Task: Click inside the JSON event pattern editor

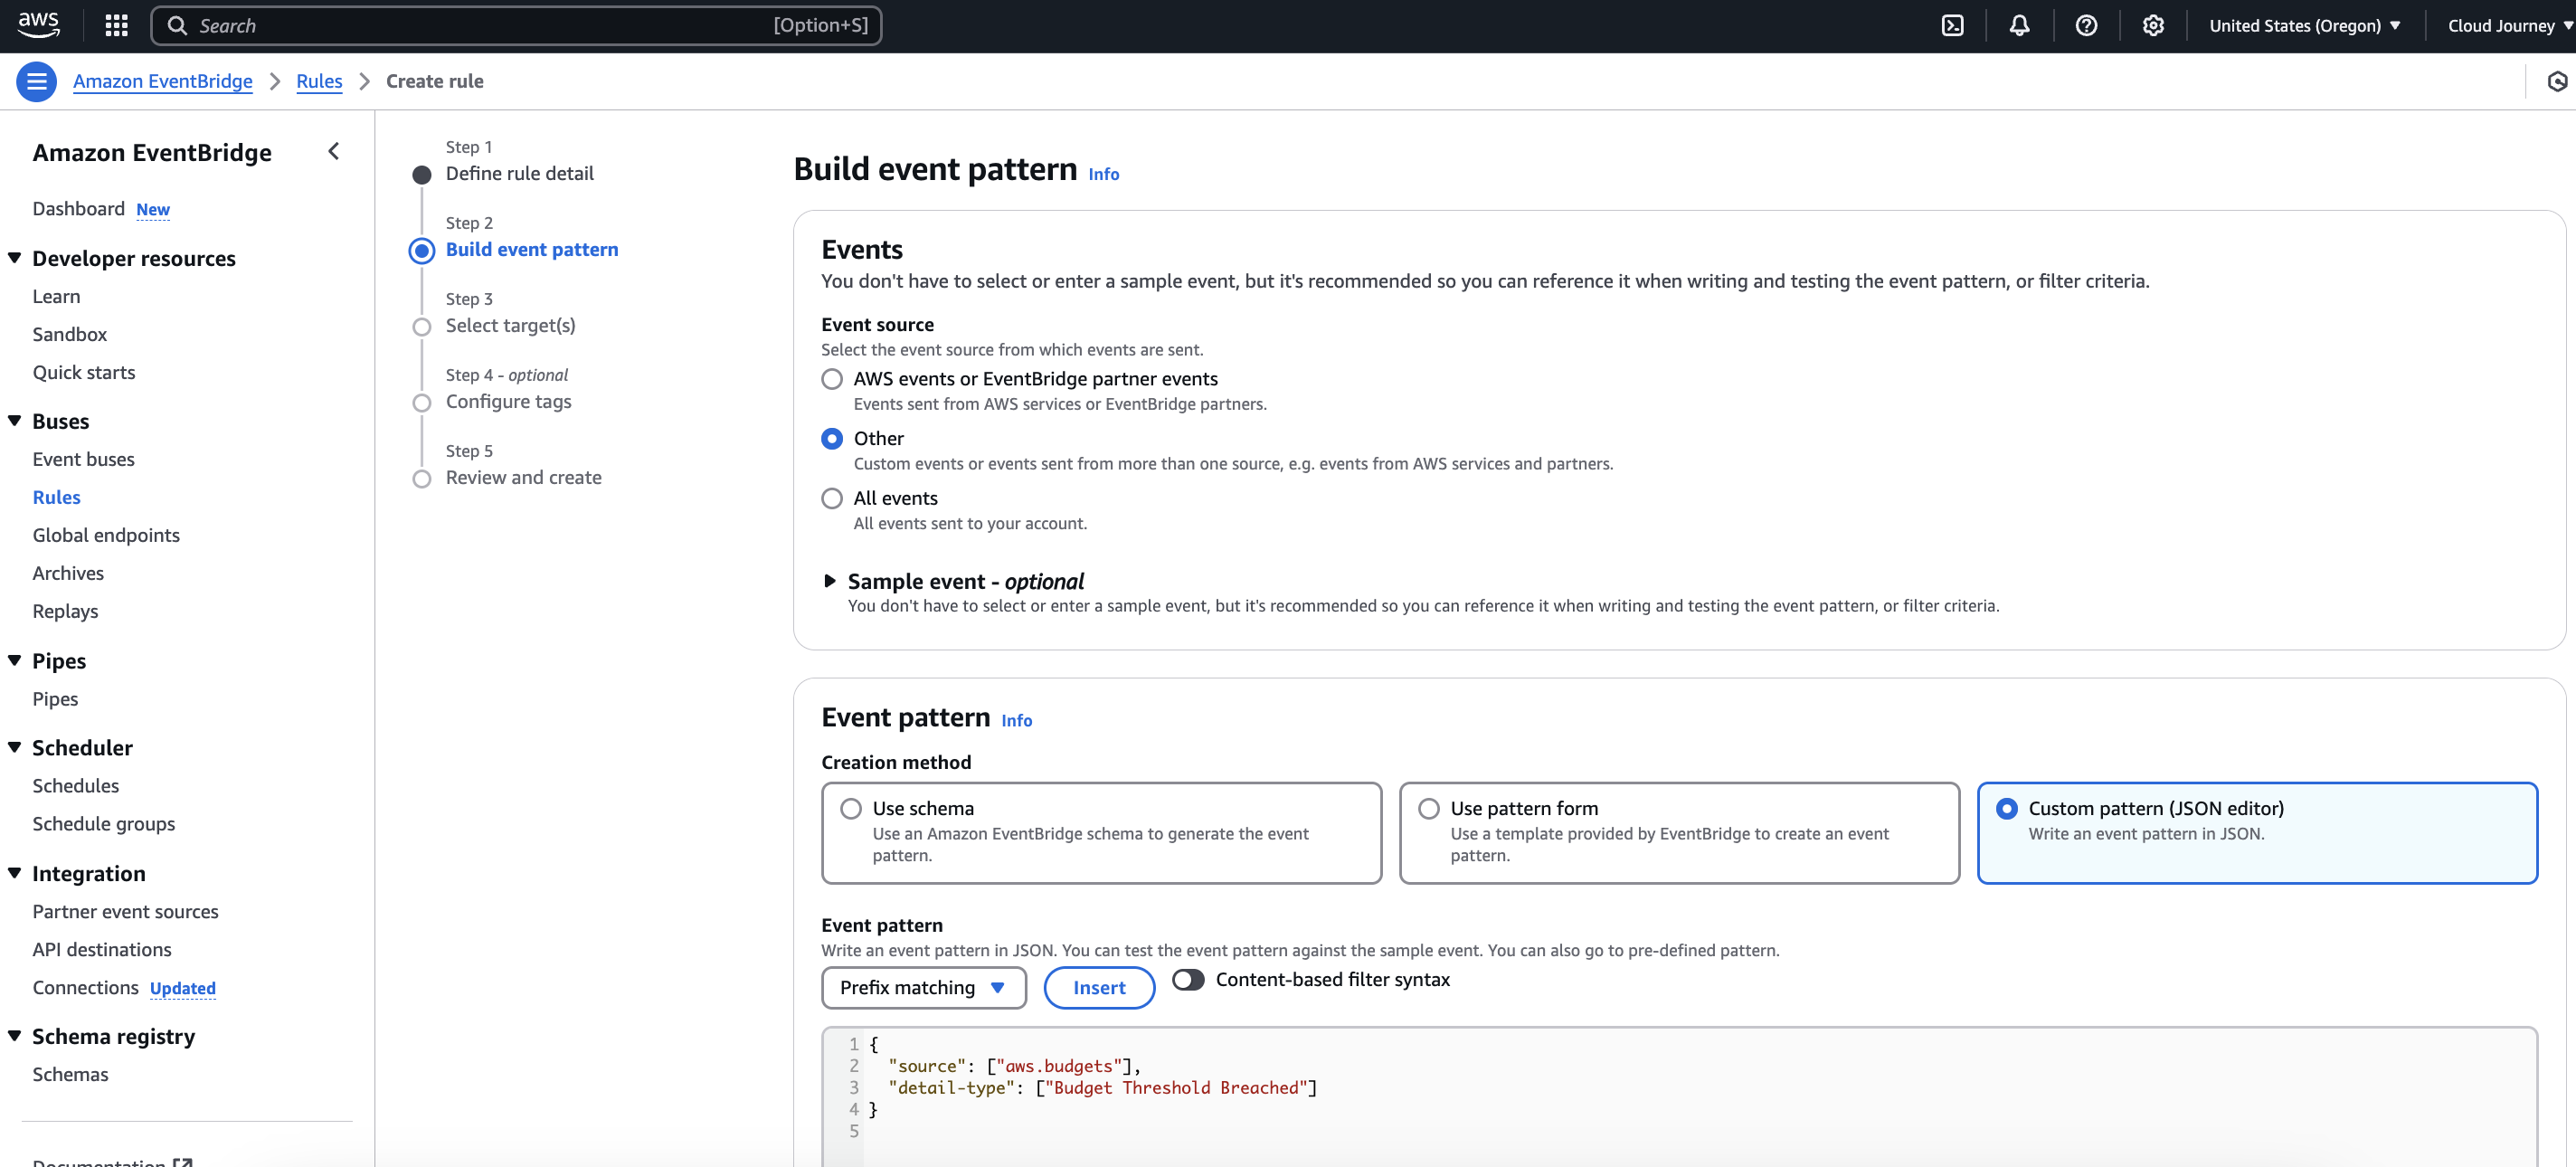Action: pos(1679,1098)
